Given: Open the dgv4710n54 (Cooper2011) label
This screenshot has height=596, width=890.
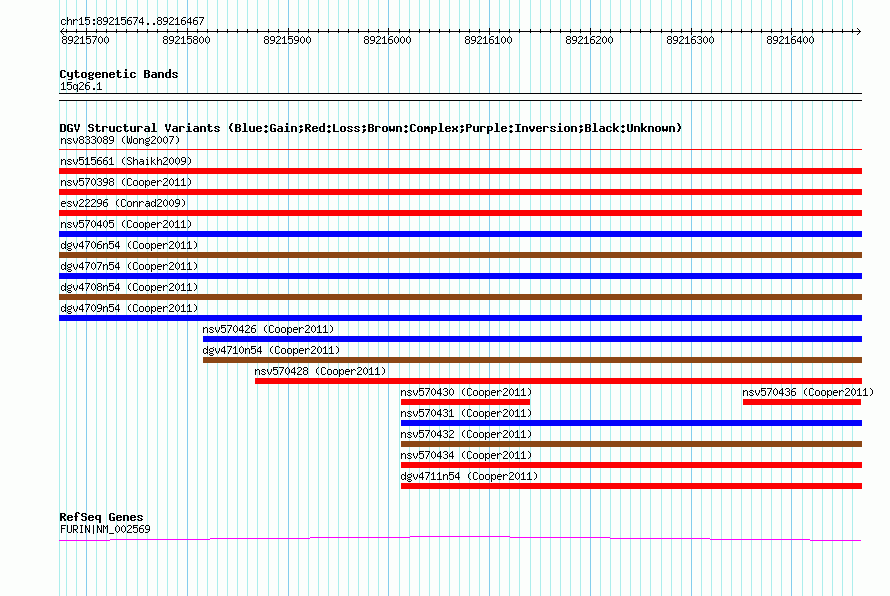Looking at the screenshot, I should click(x=271, y=350).
